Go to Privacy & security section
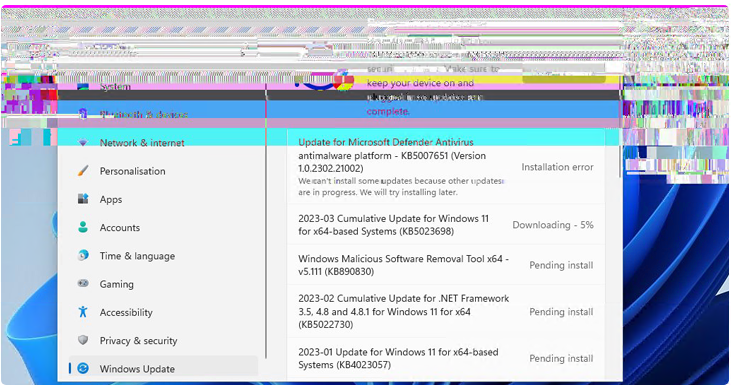This screenshot has height=385, width=731. point(138,341)
